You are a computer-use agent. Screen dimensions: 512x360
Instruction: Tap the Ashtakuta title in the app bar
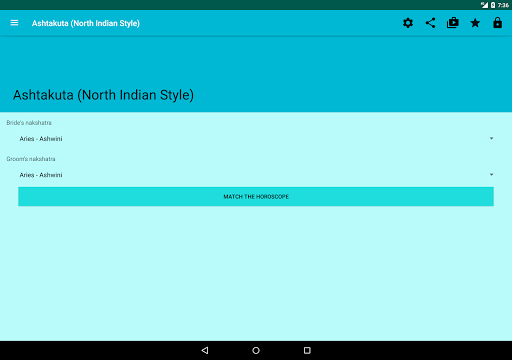[x=86, y=23]
